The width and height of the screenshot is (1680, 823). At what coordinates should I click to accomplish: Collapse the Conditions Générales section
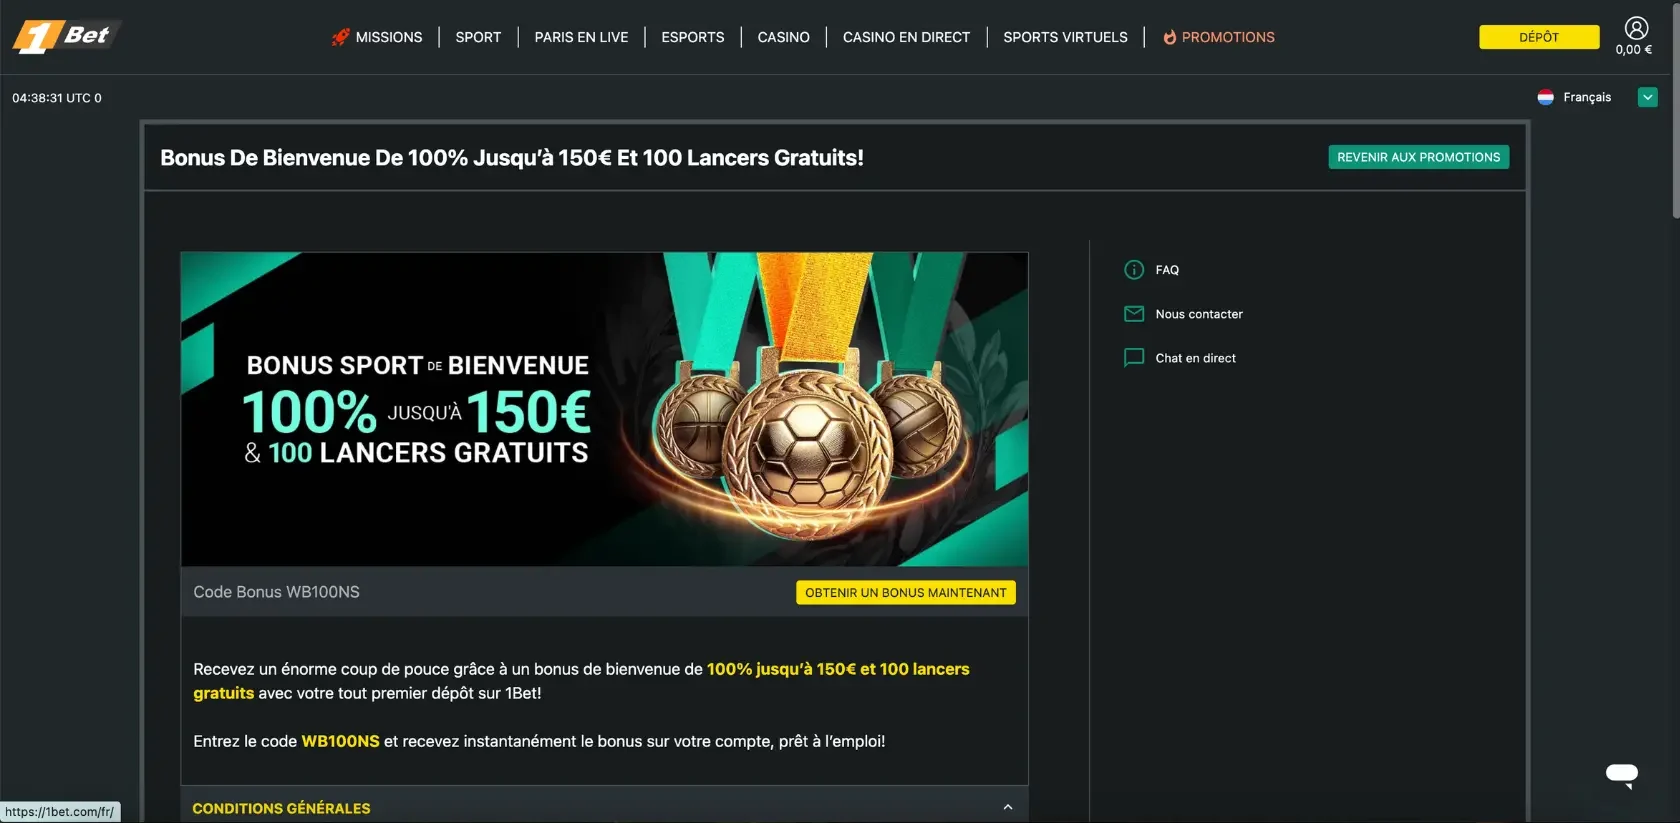coord(1008,807)
